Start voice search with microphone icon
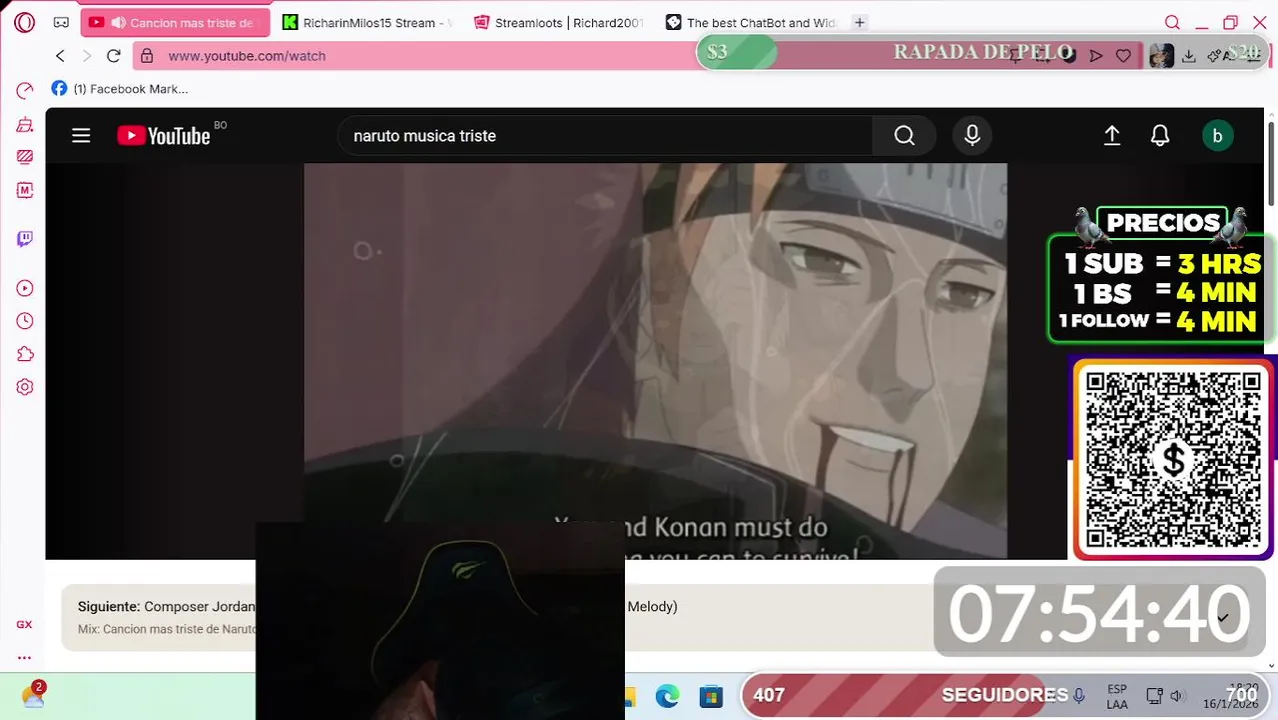1278x720 pixels. tap(972, 136)
